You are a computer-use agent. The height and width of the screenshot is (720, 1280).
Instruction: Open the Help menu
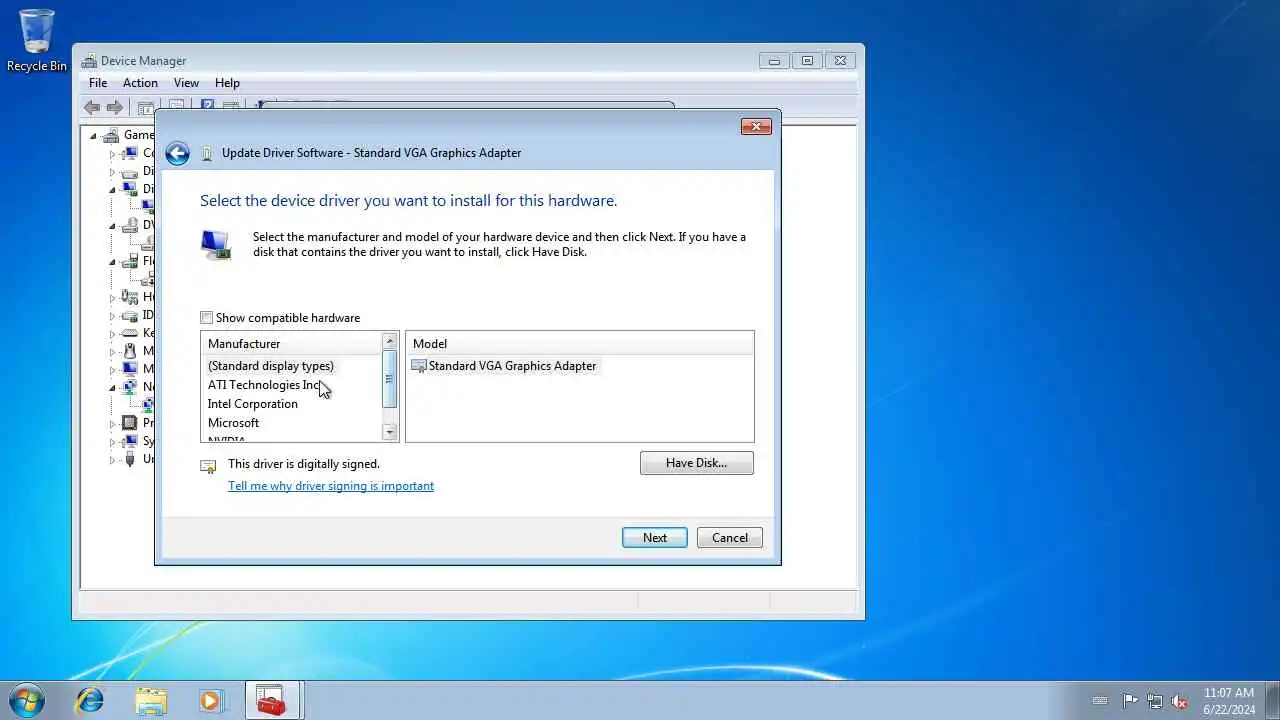[227, 83]
